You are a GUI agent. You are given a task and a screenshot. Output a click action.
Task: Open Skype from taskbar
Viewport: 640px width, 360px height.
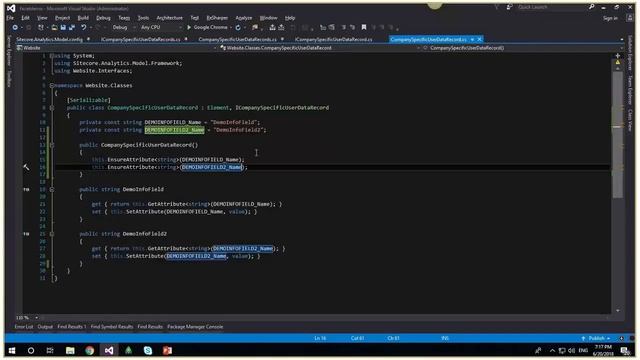point(148,350)
